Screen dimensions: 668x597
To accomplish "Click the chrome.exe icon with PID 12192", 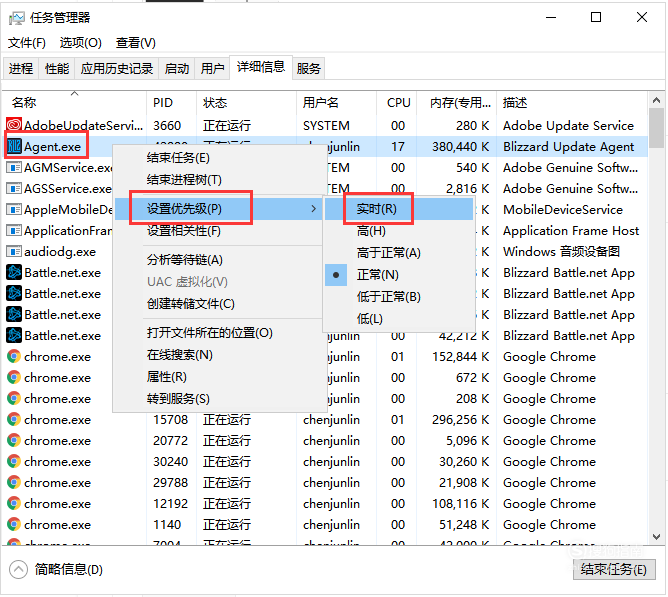I will pyautogui.click(x=14, y=503).
